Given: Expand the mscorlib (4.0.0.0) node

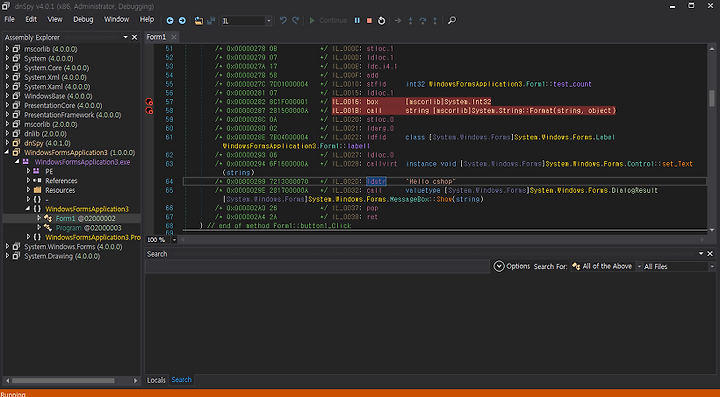Looking at the screenshot, I should [7, 49].
